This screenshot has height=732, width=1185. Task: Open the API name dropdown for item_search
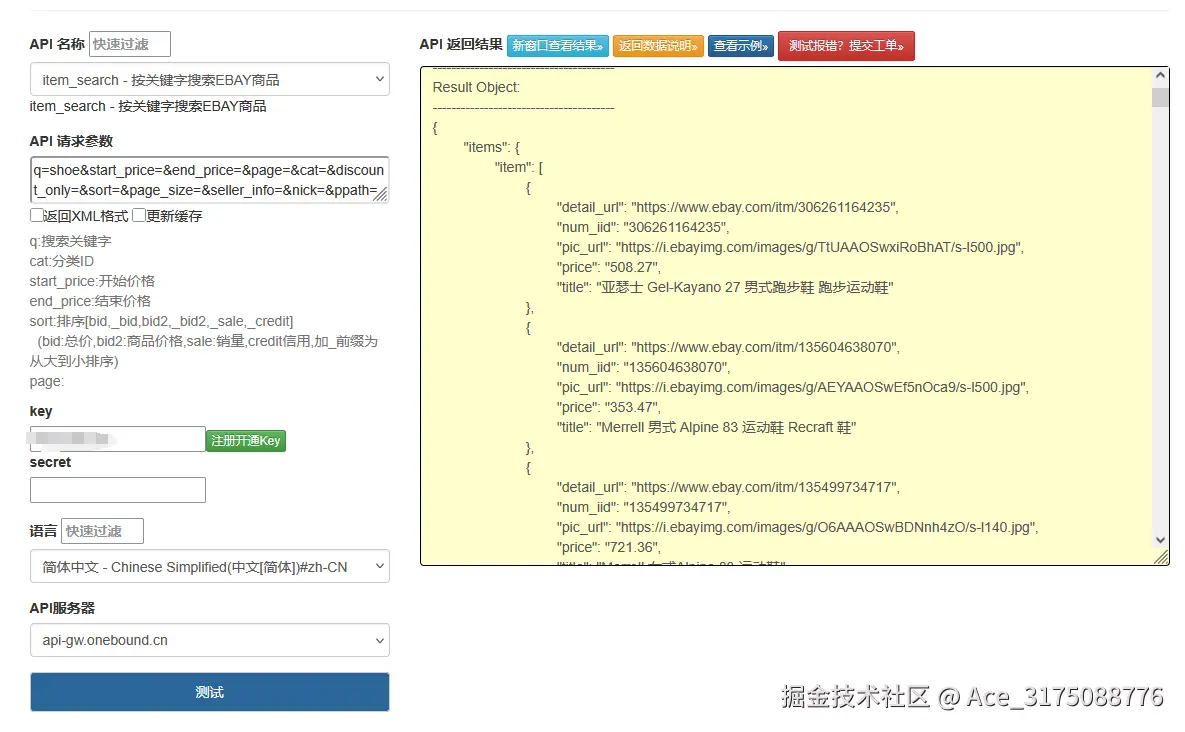(x=209, y=79)
